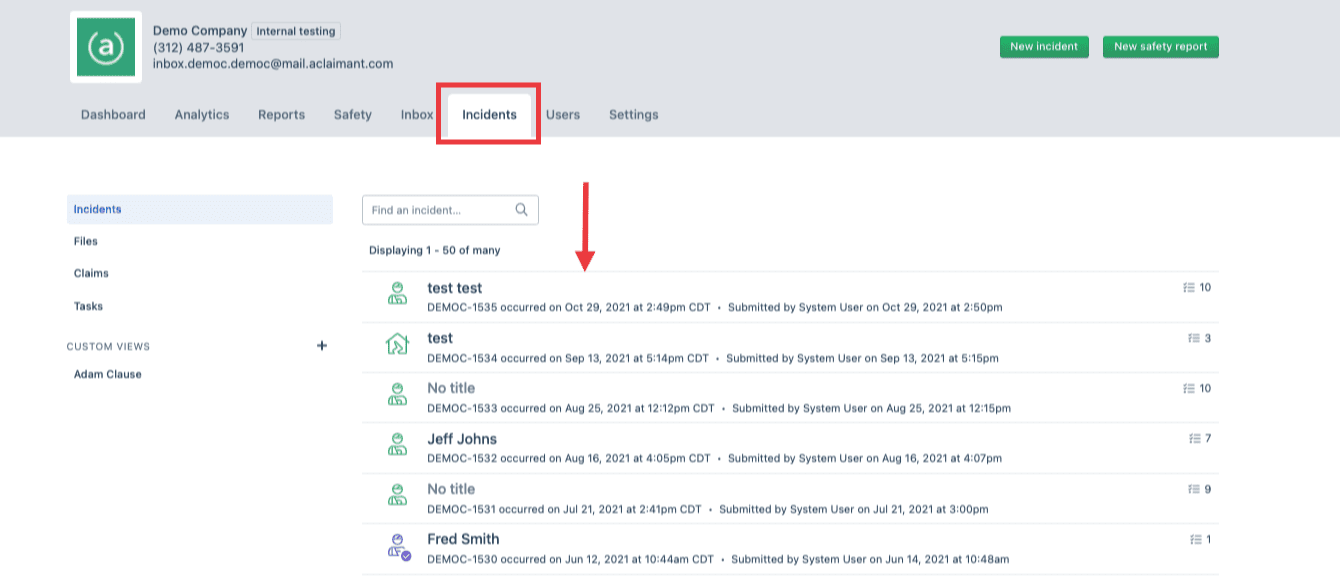
Task: Open Claims in the sidebar
Action: click(x=91, y=273)
